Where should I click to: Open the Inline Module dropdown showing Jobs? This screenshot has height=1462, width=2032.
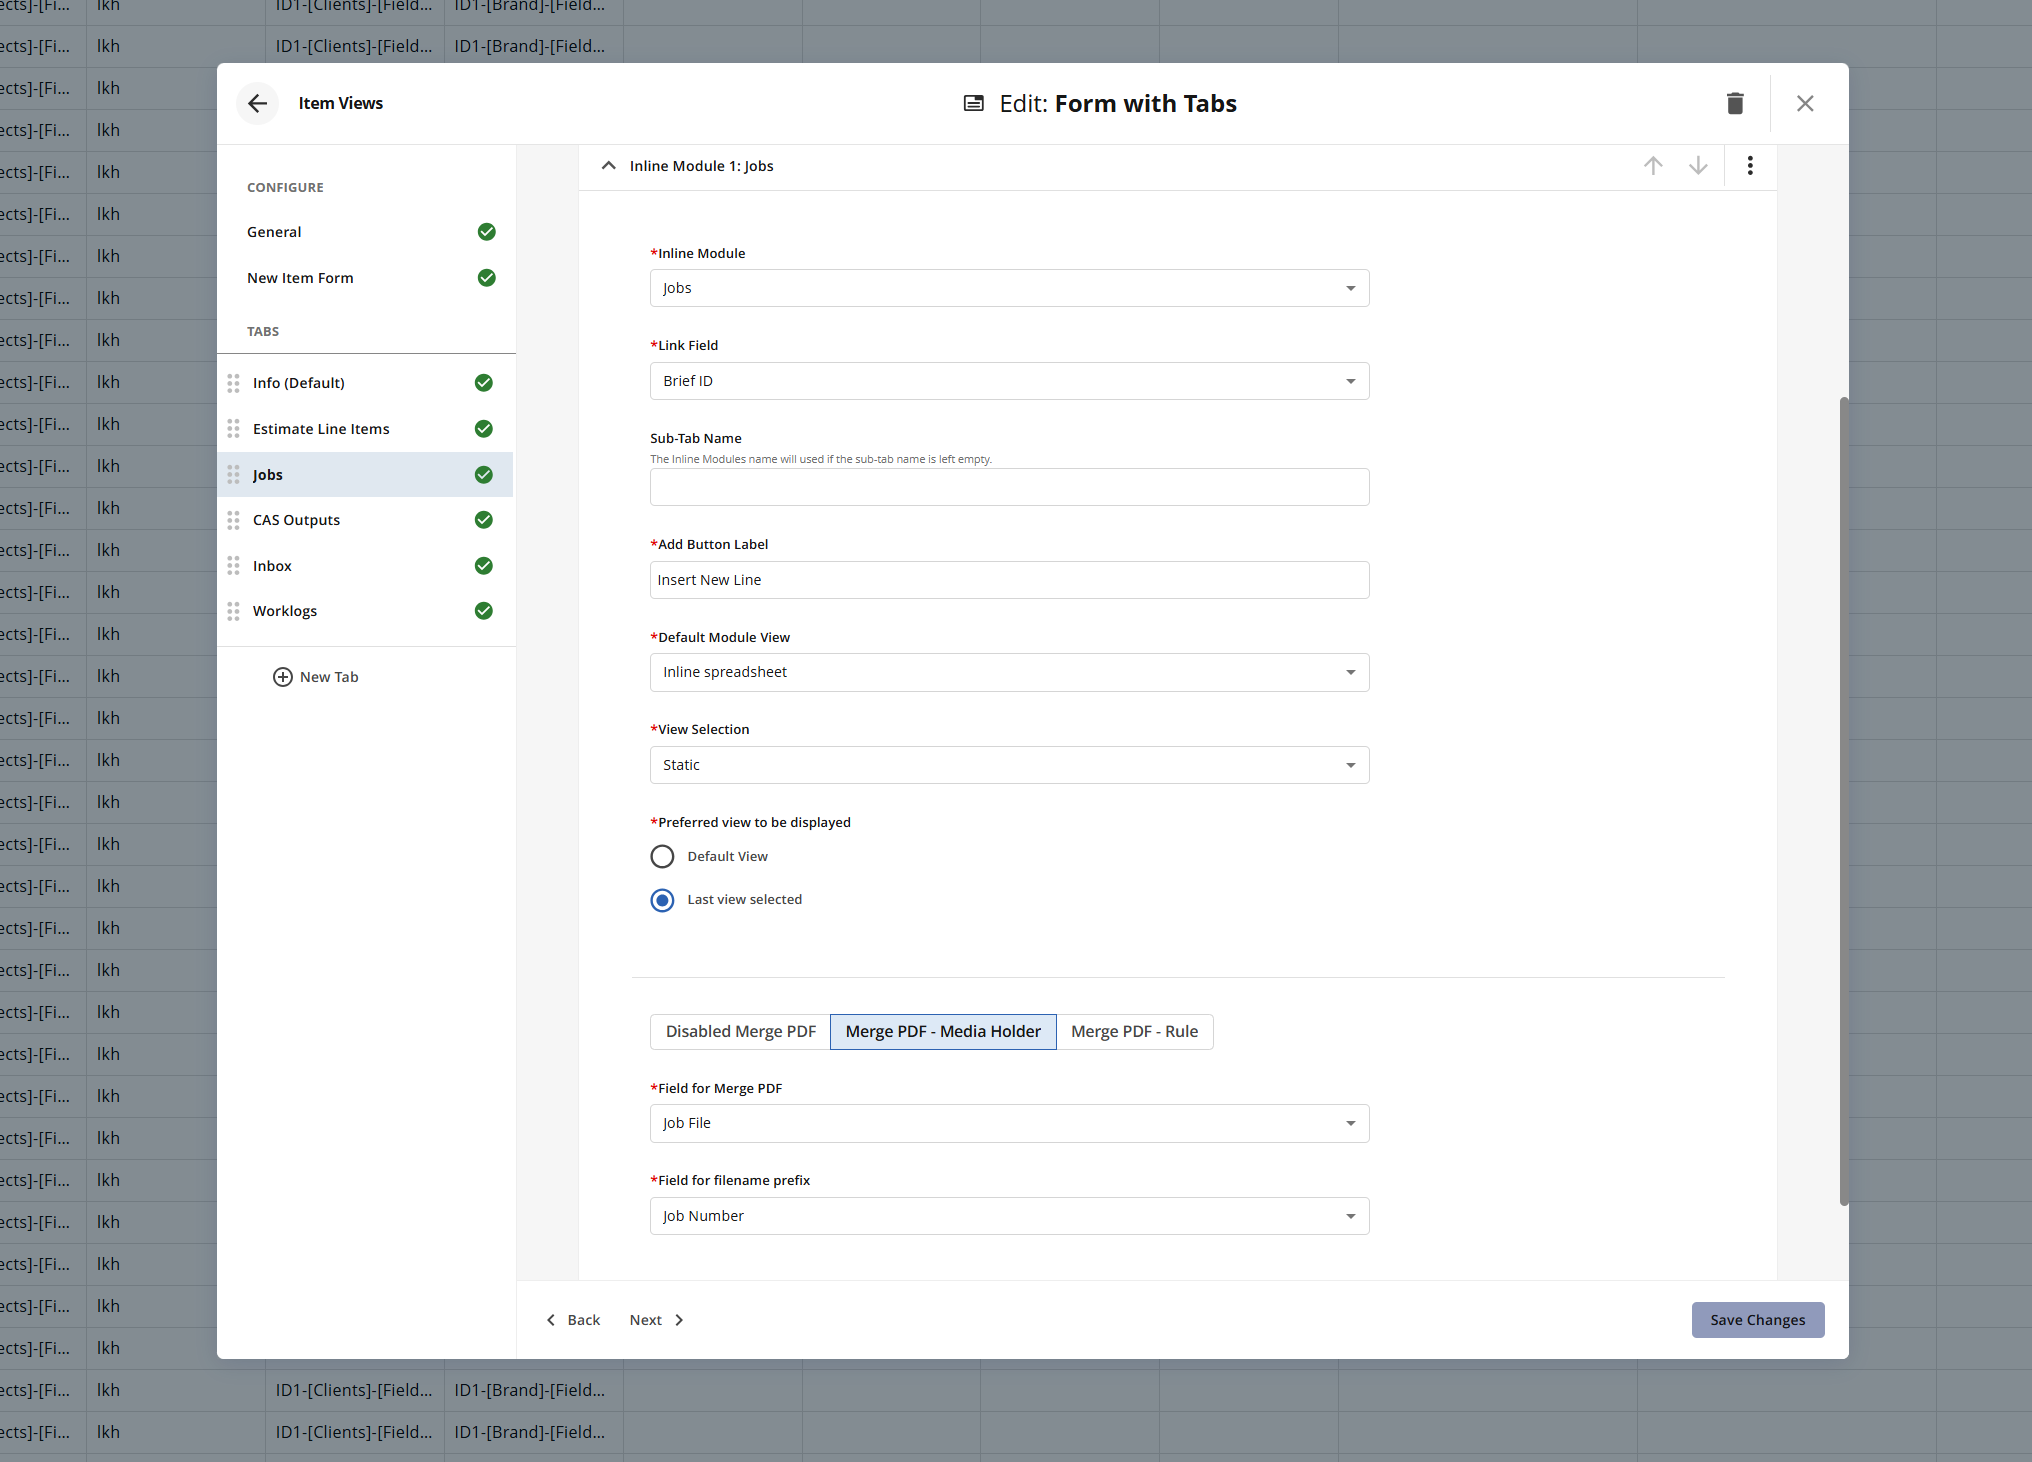tap(1009, 288)
